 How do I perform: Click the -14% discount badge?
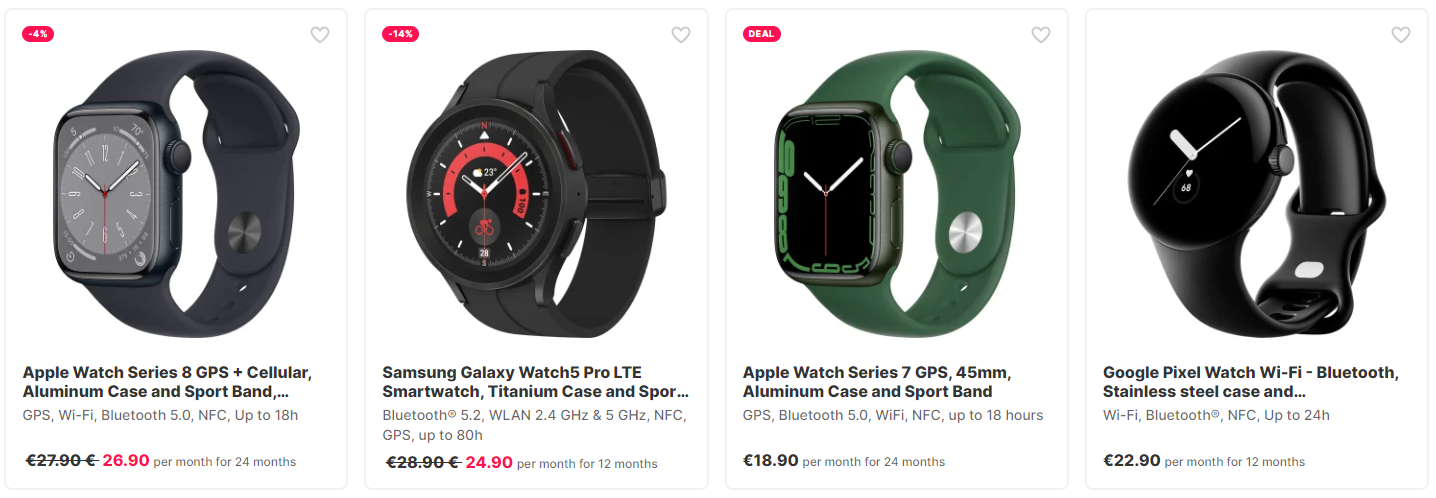click(400, 34)
